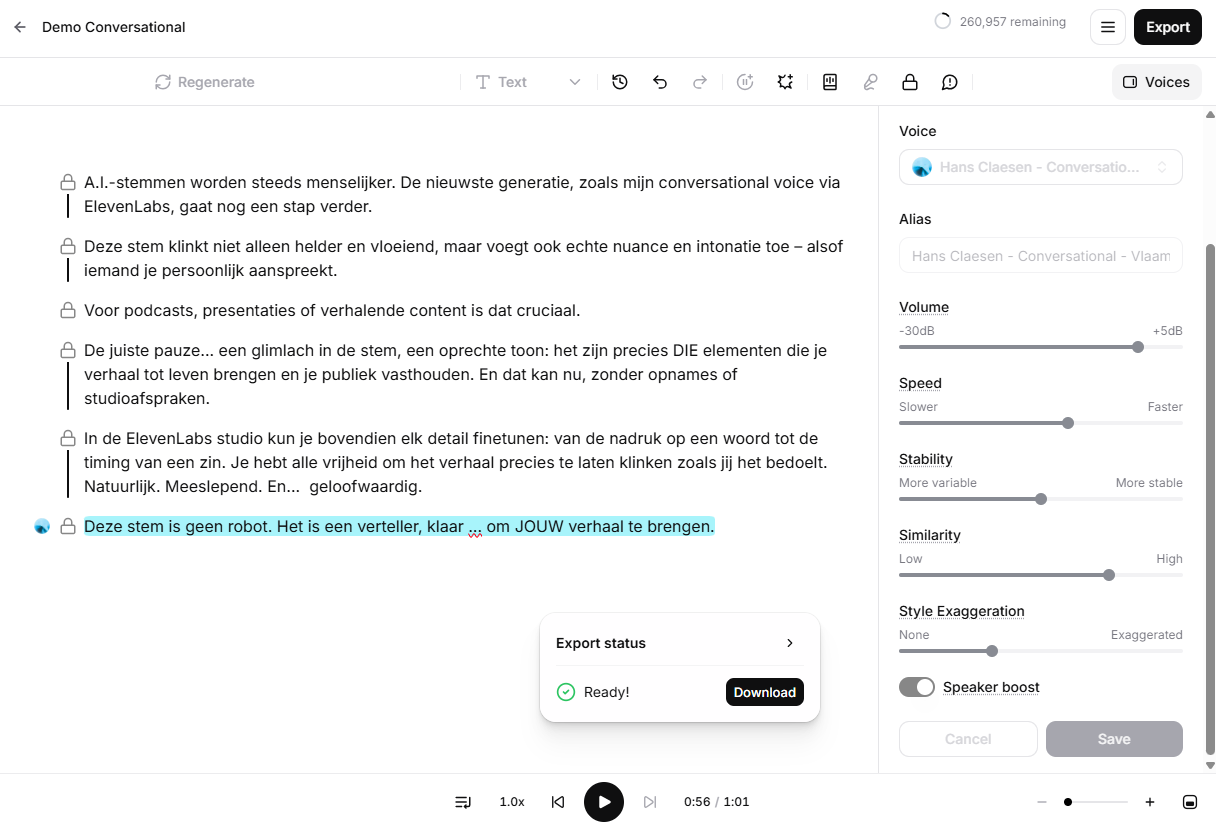Change the 1.0x playback speed
Viewport: 1216px width, 827px height.
tap(512, 802)
